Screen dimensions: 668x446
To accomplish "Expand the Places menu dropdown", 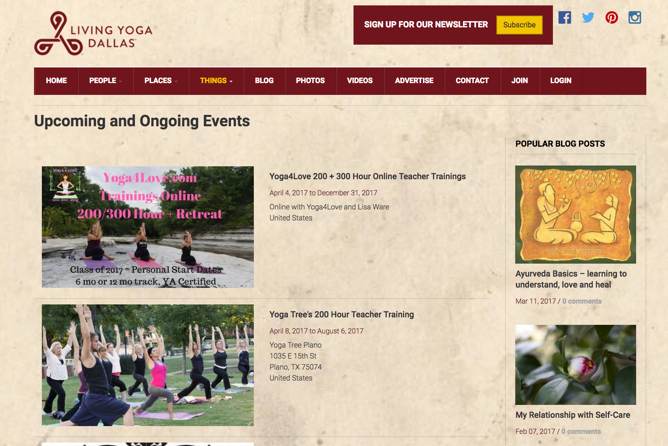I will coord(161,81).
